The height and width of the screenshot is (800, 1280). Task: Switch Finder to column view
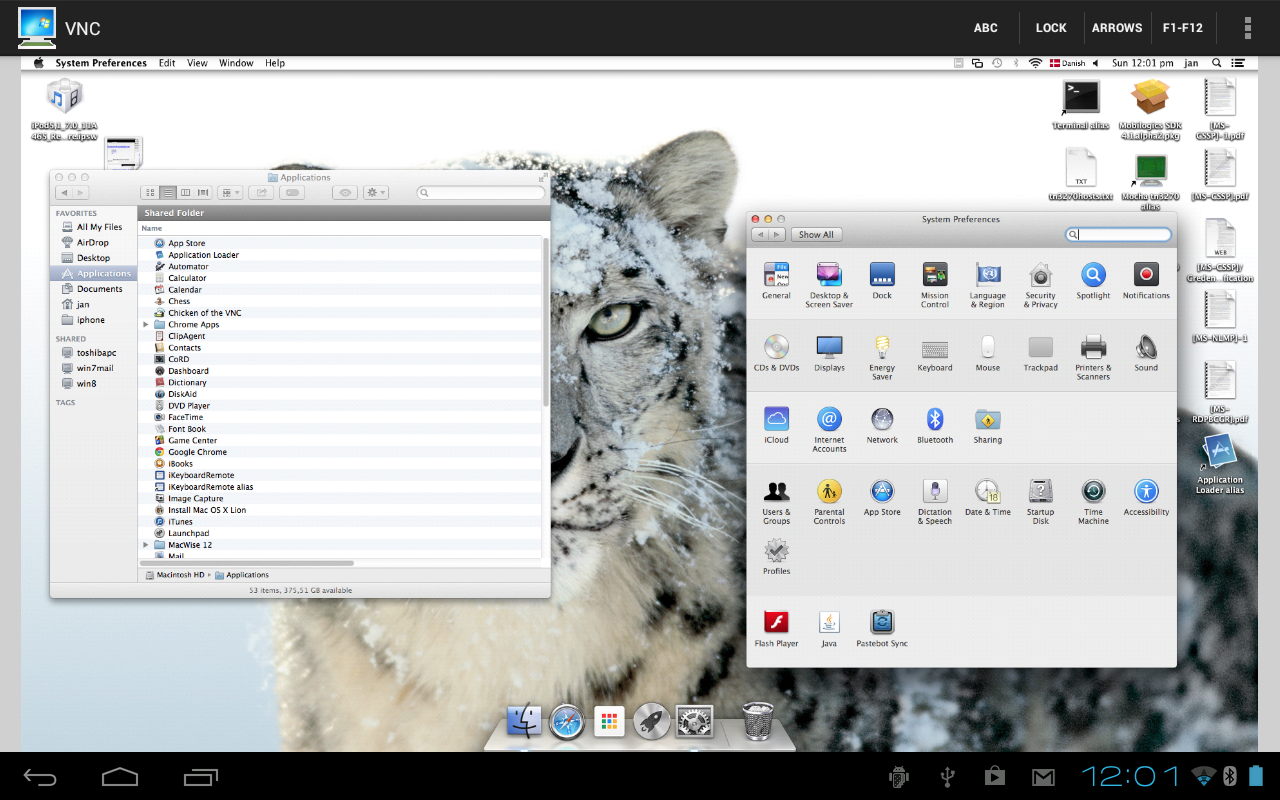click(186, 192)
